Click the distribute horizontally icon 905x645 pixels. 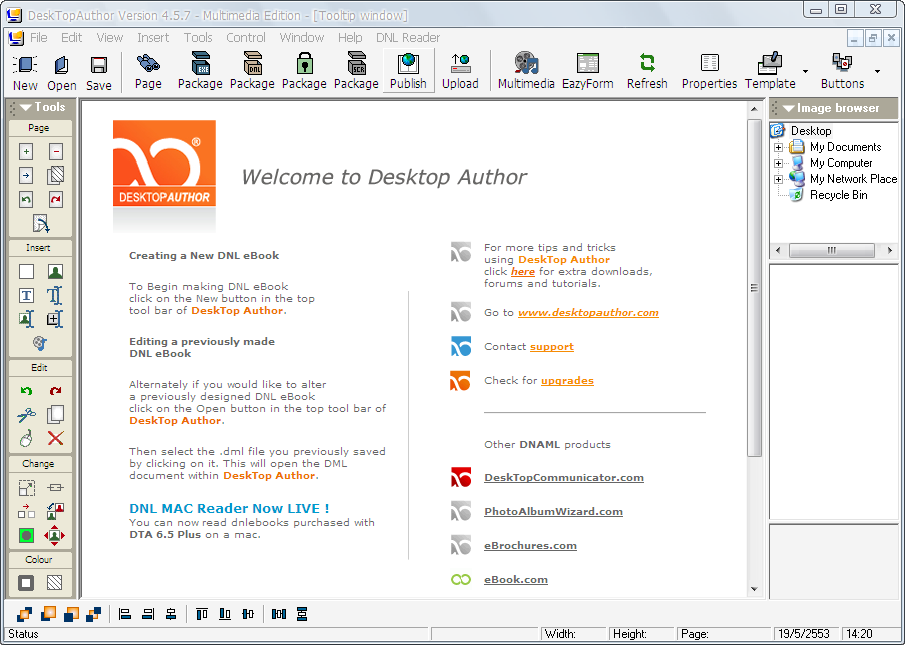click(279, 614)
